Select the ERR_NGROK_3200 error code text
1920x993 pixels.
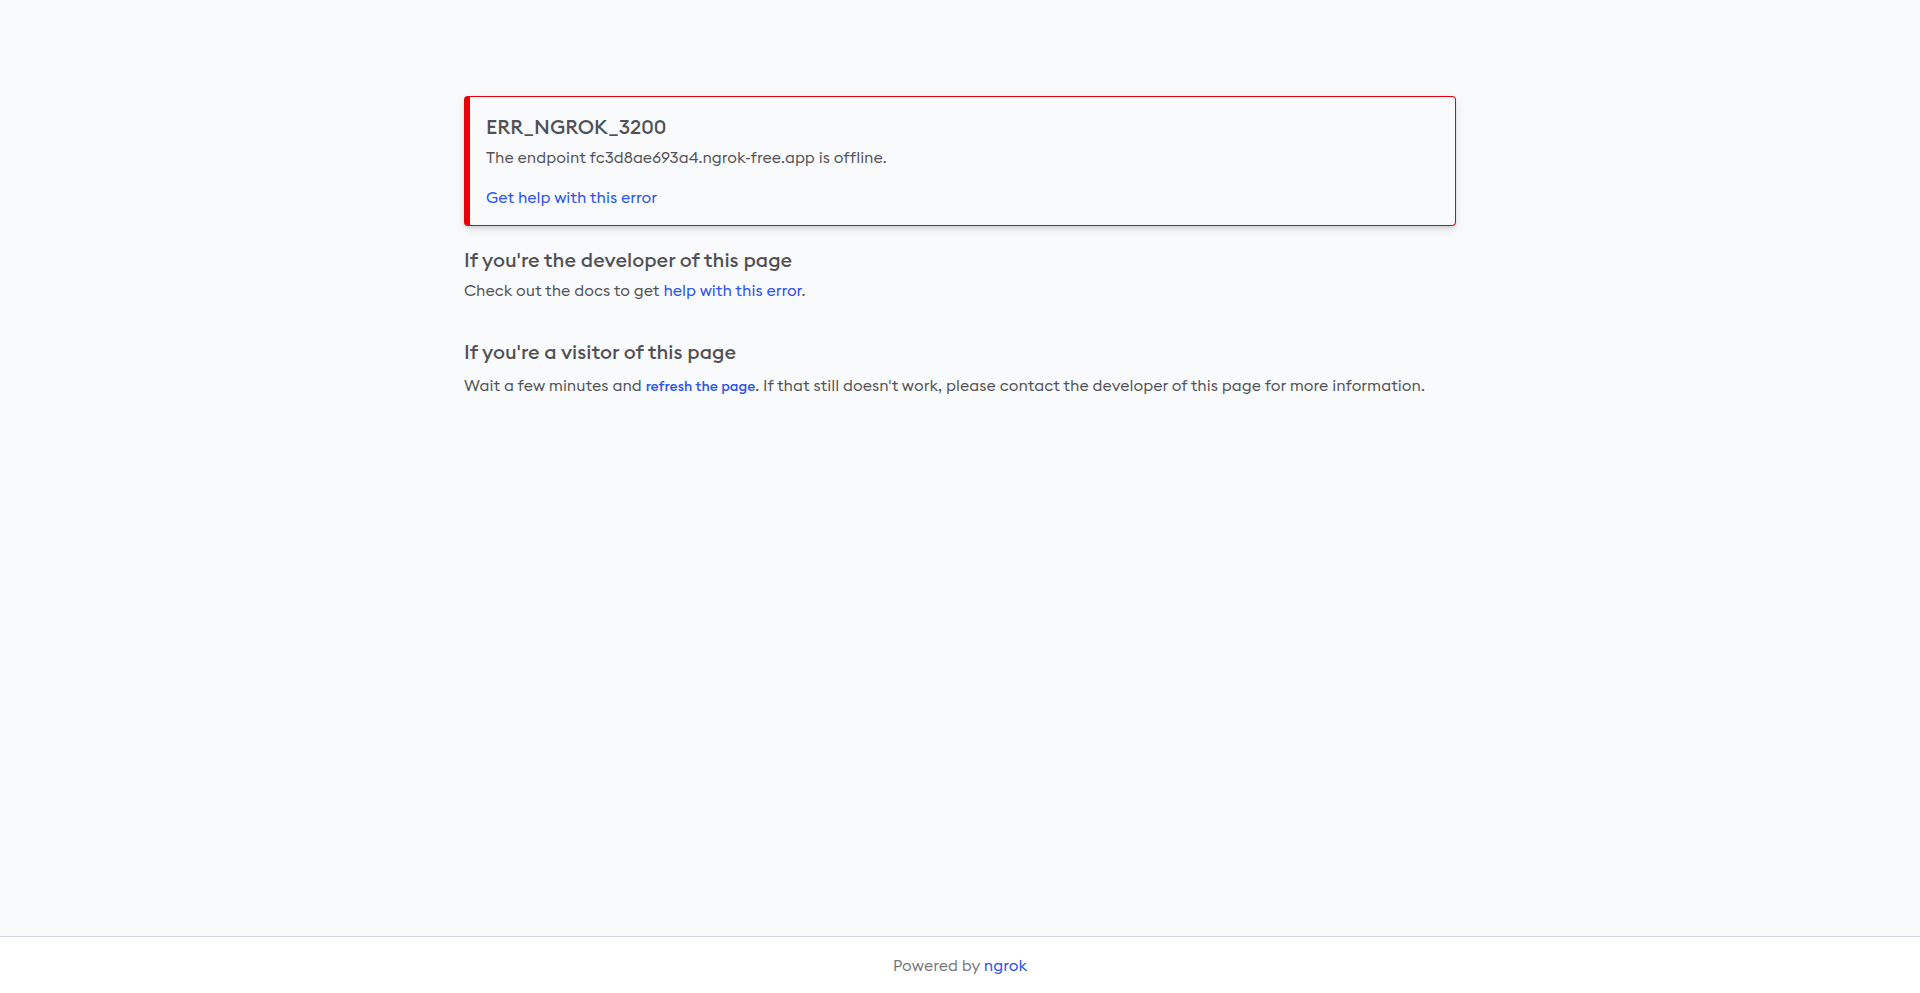tap(576, 127)
